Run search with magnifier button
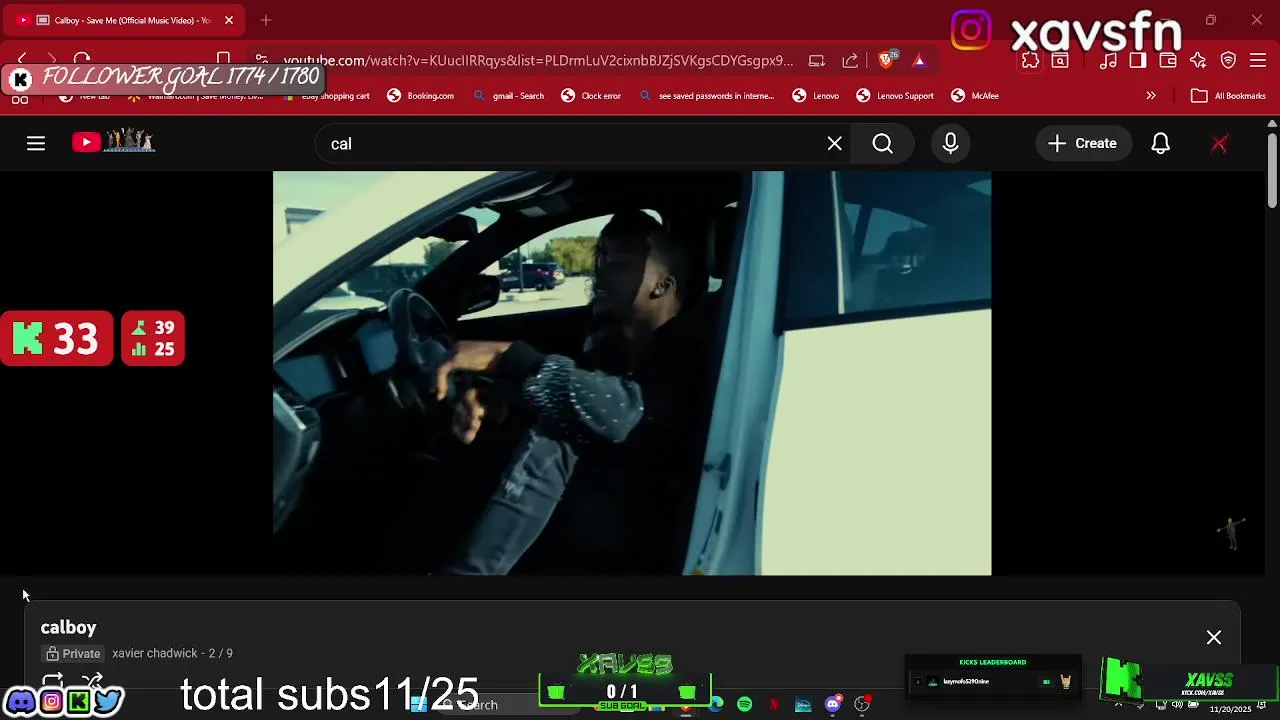Image resolution: width=1280 pixels, height=720 pixels. (x=882, y=143)
